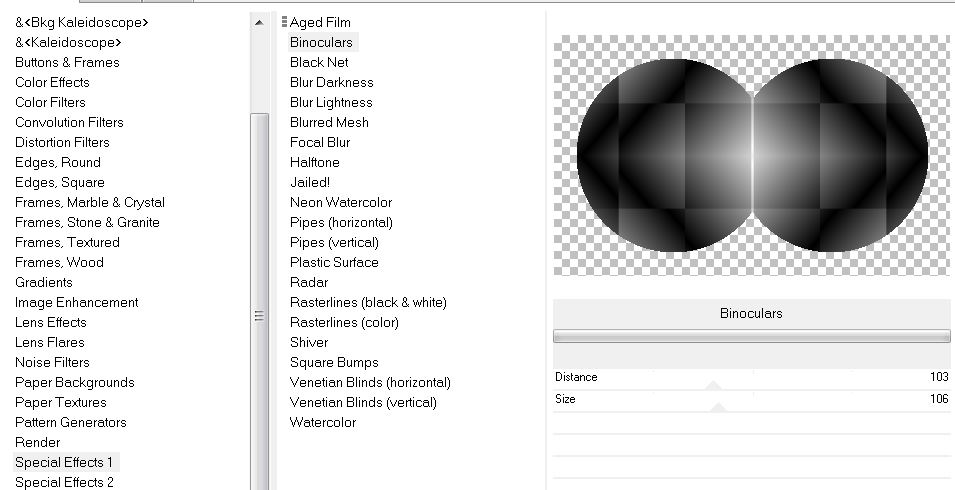Select the Gradients category

(x=44, y=283)
